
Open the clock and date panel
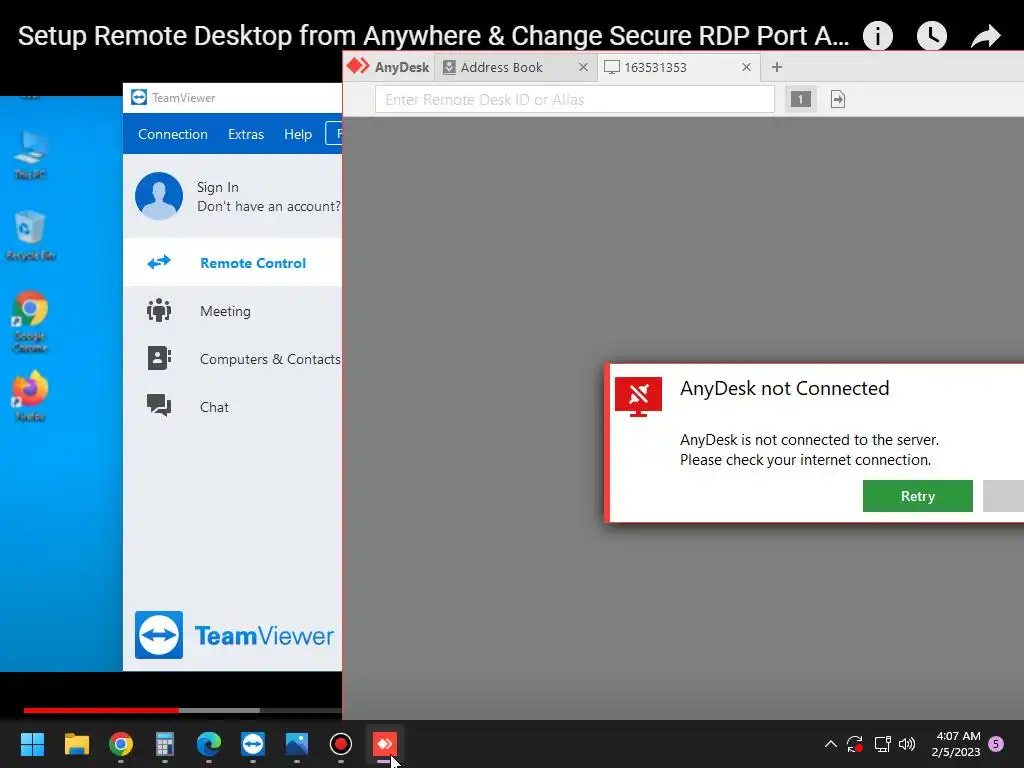pos(956,744)
